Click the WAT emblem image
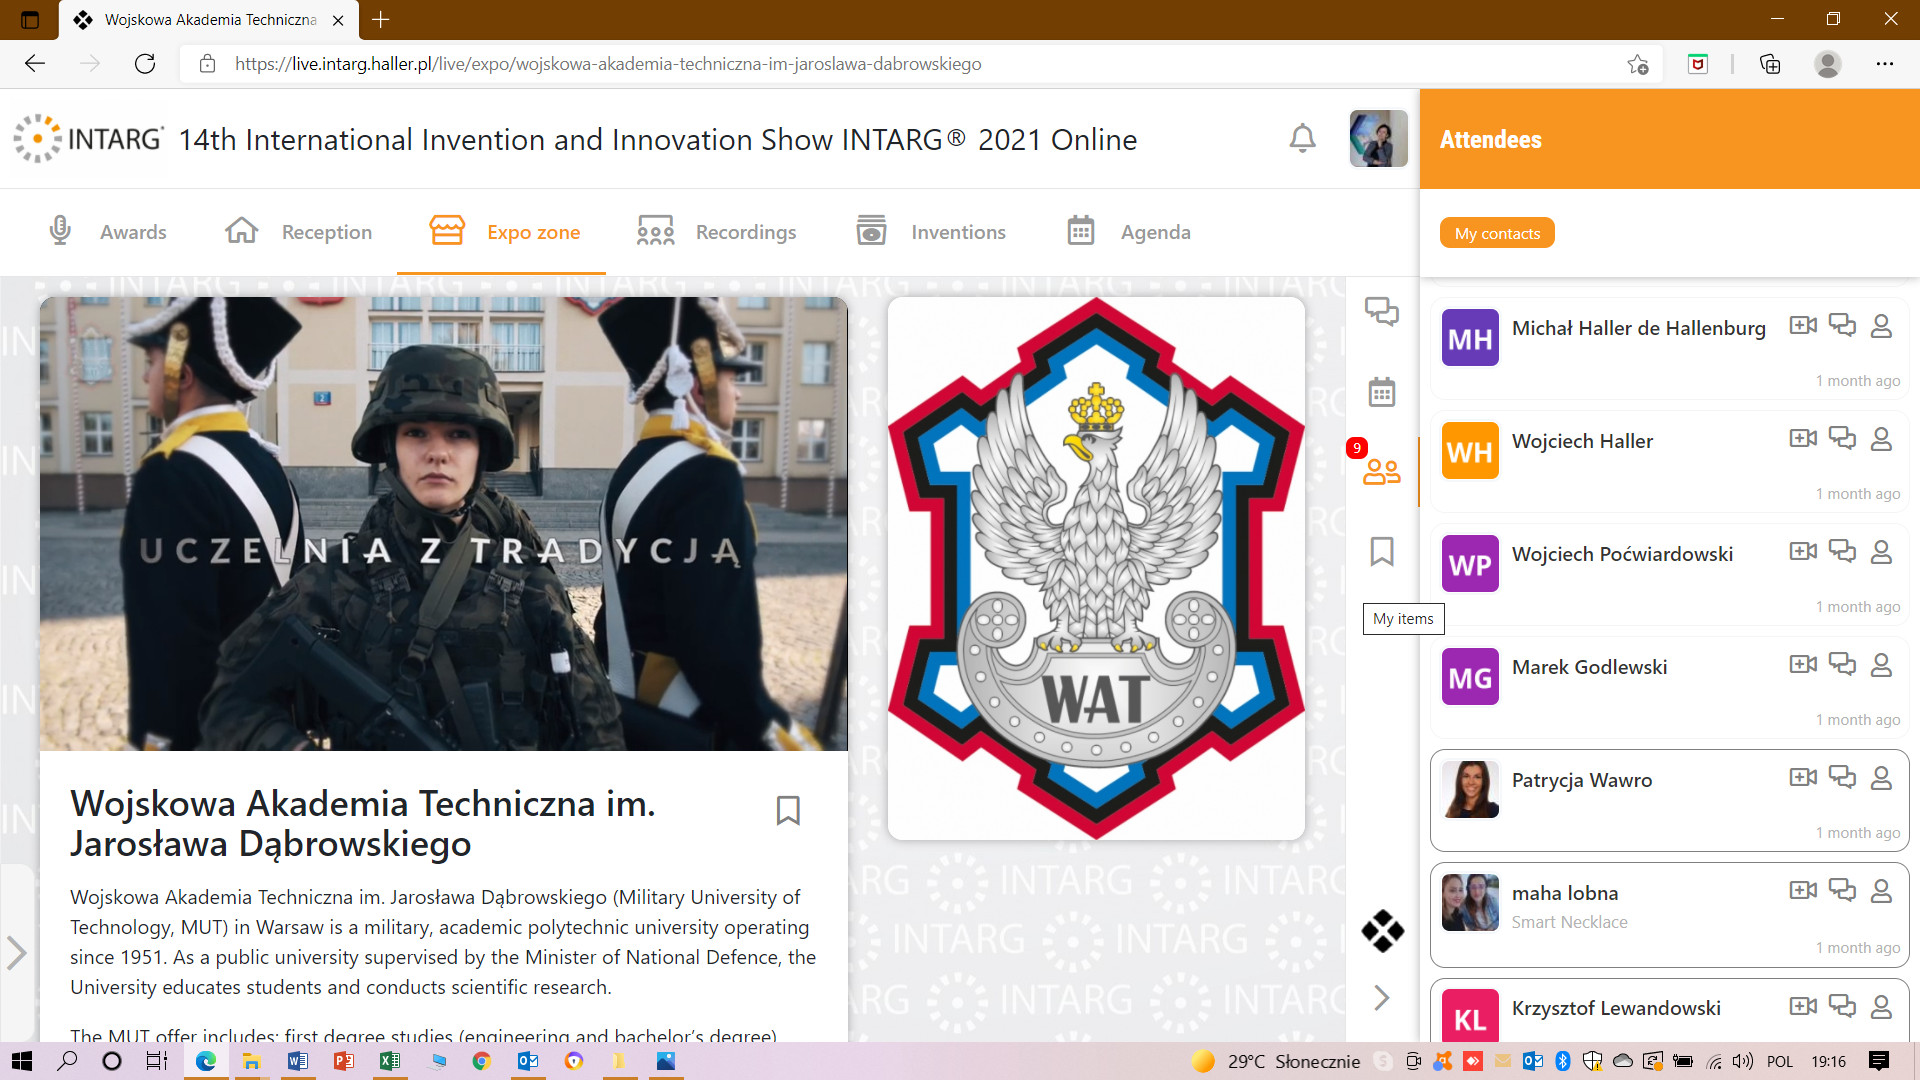Screen dimensions: 1920x1080 (1096, 568)
